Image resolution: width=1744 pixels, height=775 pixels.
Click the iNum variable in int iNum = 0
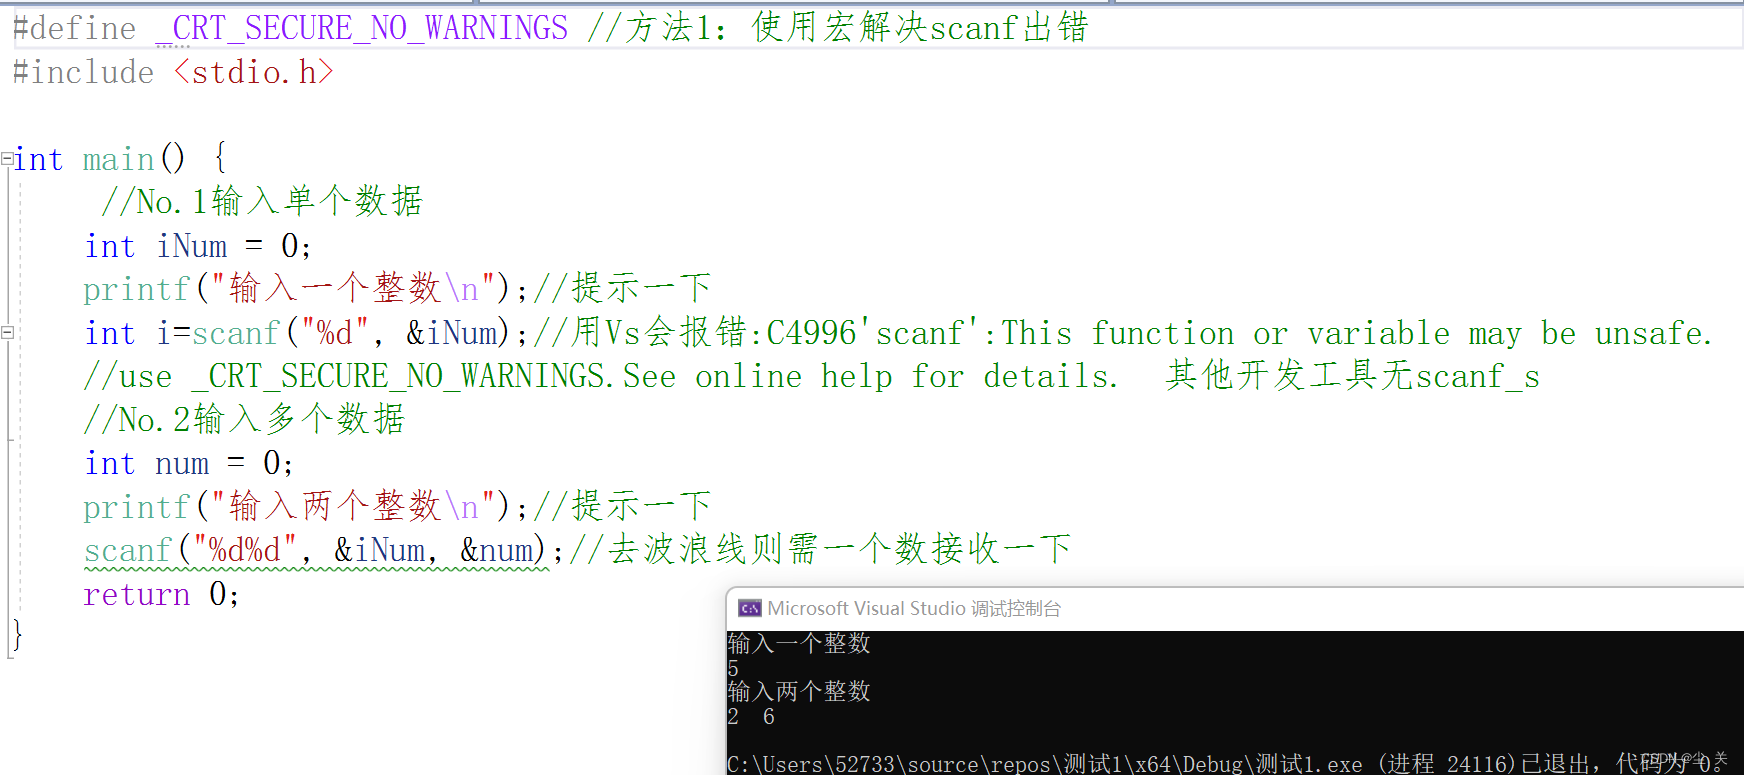[191, 246]
